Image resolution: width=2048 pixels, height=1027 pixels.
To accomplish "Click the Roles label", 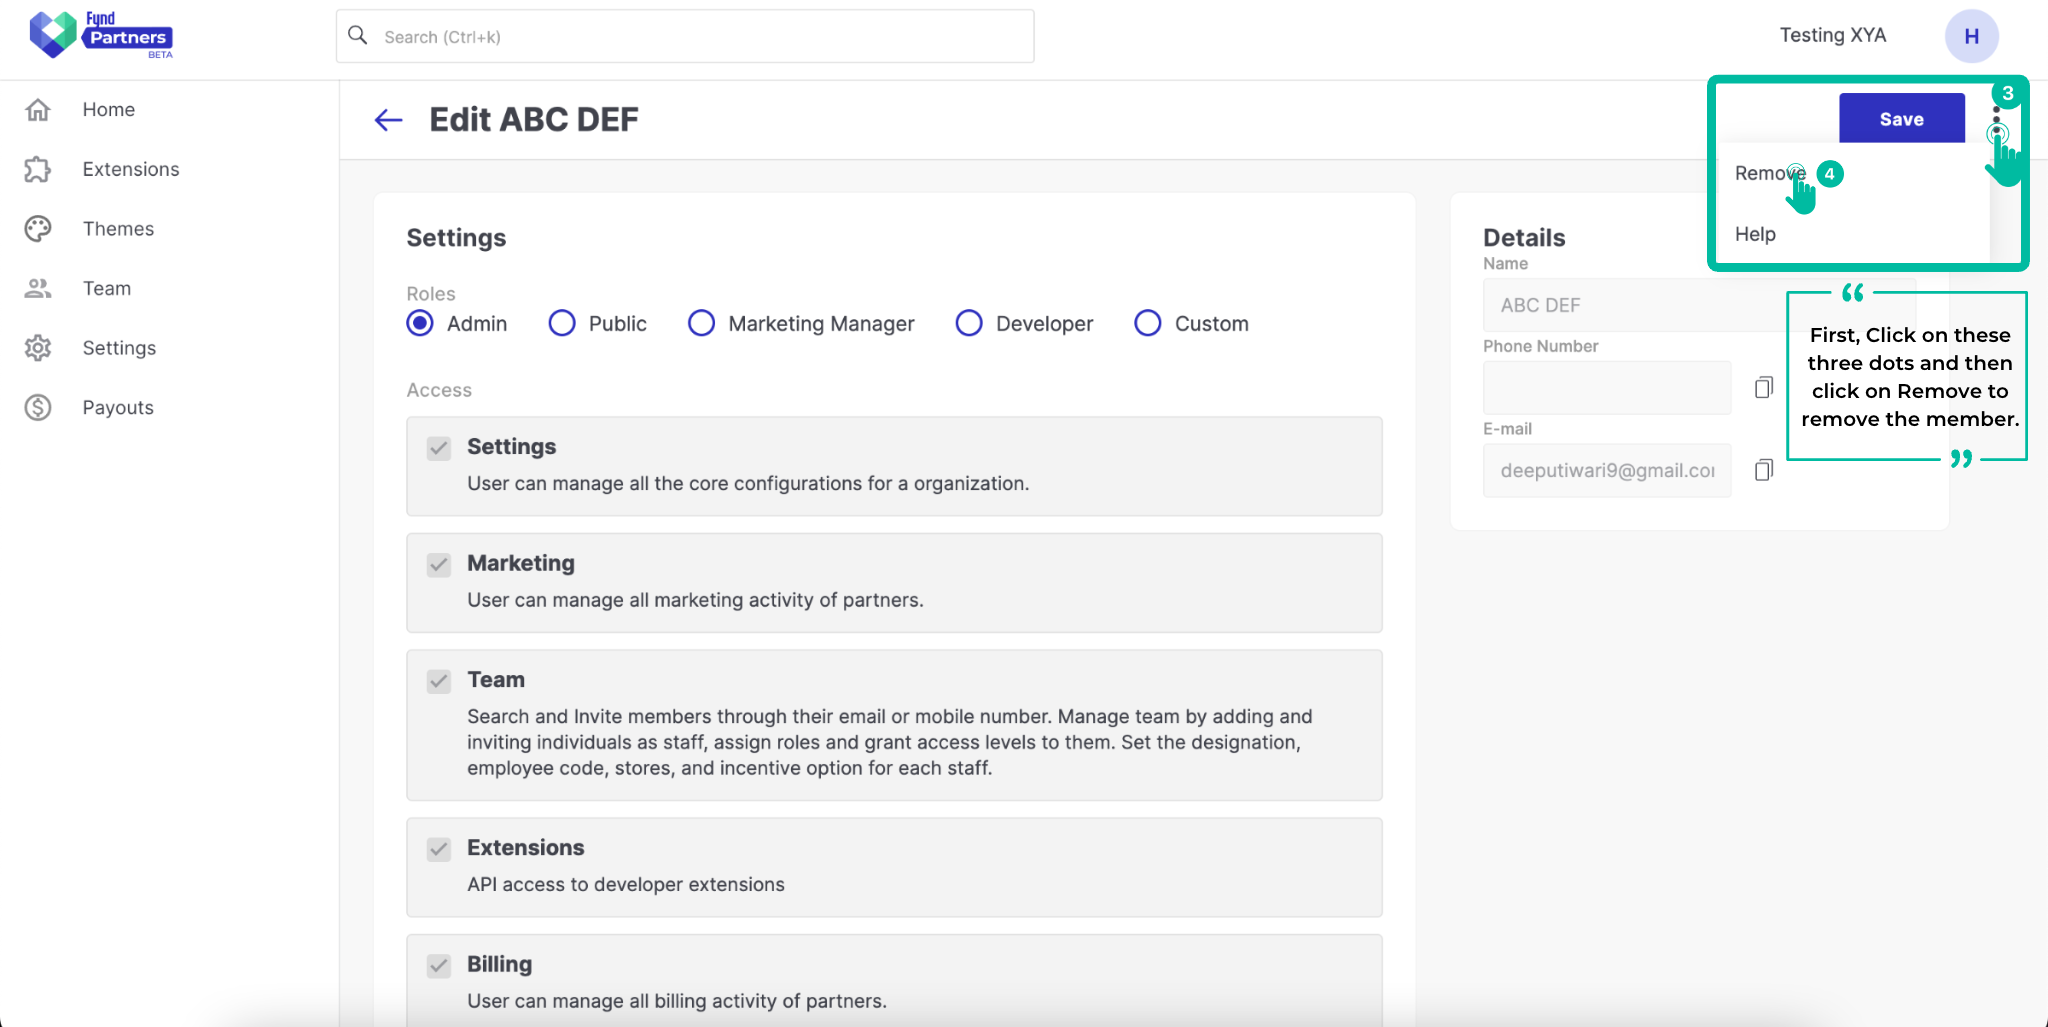I will coord(431,294).
